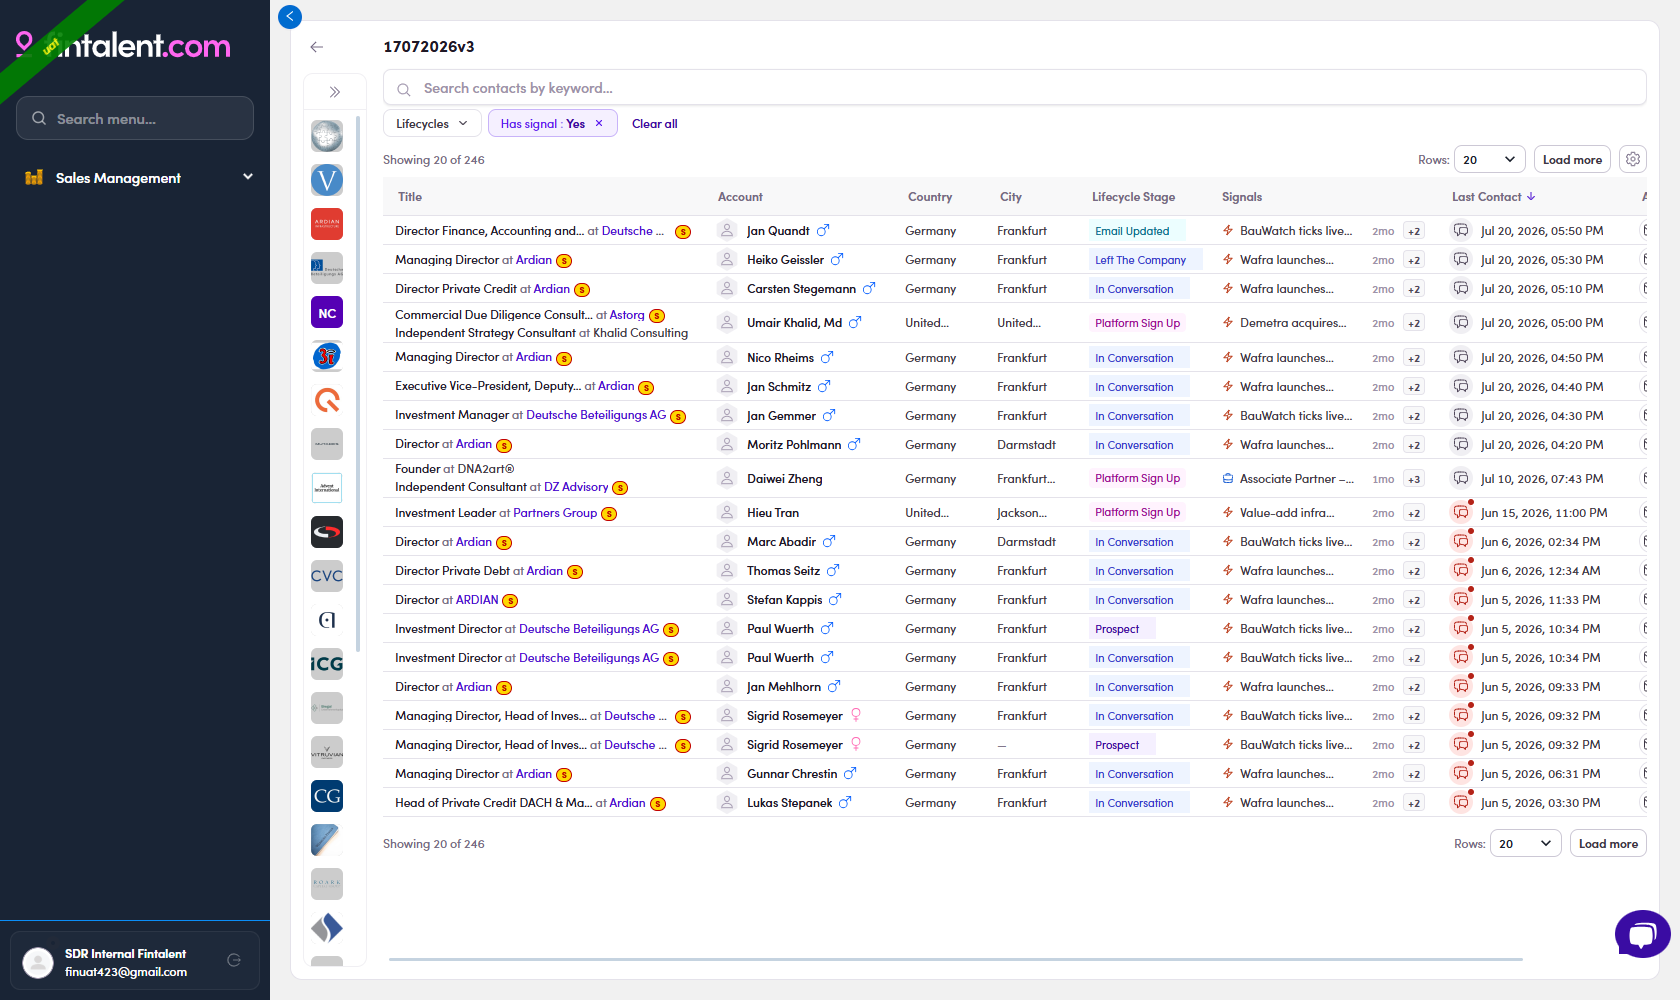Open last contact message icon for Jan Quandt
1680x1000 pixels.
click(x=1461, y=231)
